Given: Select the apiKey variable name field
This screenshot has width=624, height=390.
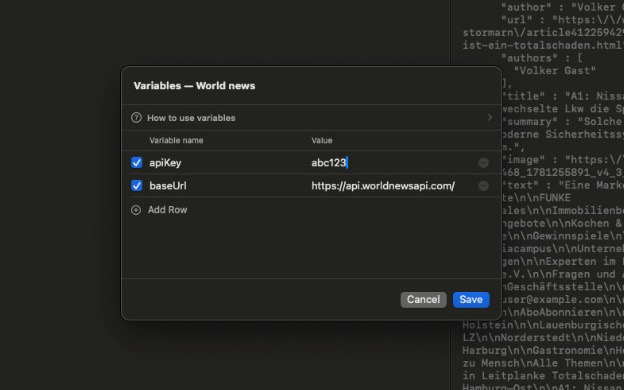Looking at the screenshot, I should tap(165, 162).
